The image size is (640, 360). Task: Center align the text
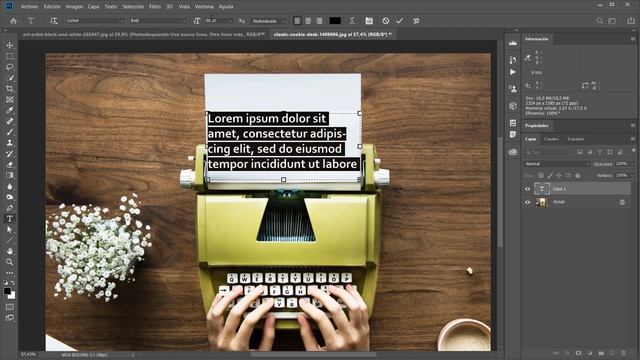pyautogui.click(x=308, y=21)
